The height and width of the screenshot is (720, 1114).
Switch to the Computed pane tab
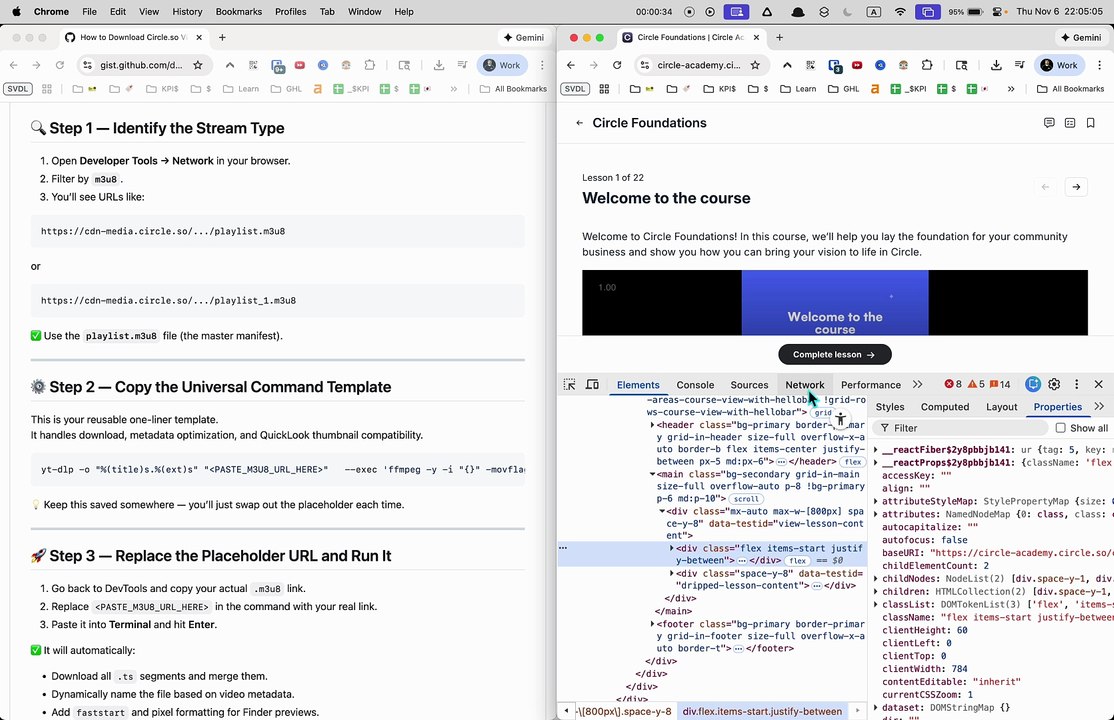(x=944, y=407)
